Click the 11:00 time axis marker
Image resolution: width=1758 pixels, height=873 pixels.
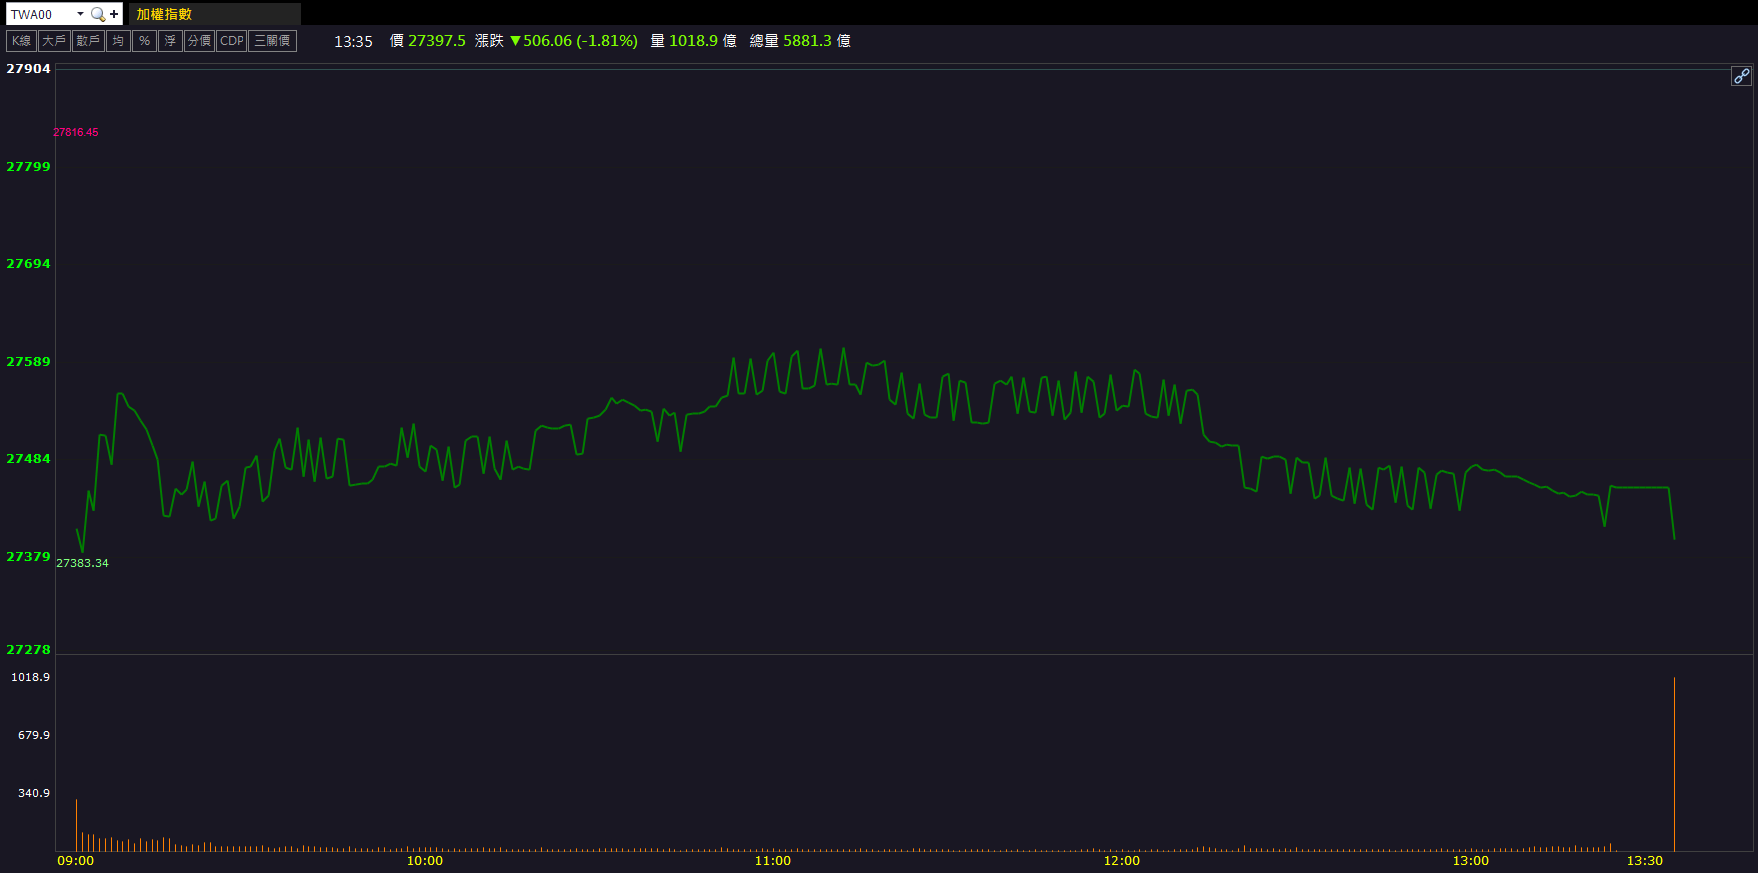tap(772, 861)
